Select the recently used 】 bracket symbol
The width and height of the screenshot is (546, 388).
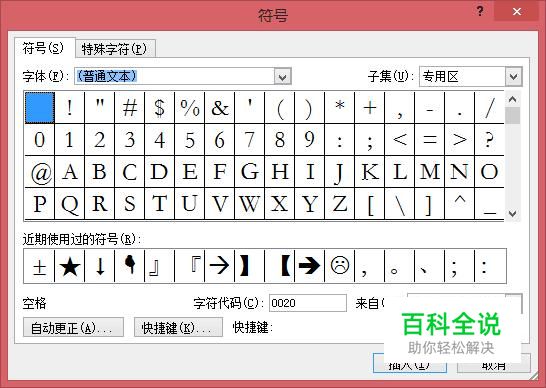(249, 266)
